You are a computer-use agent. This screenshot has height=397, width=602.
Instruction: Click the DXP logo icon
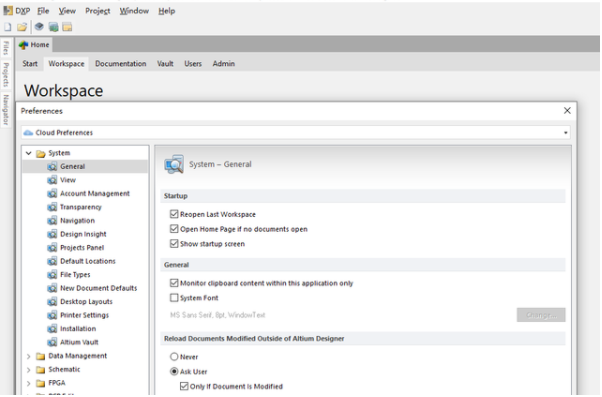[x=8, y=11]
